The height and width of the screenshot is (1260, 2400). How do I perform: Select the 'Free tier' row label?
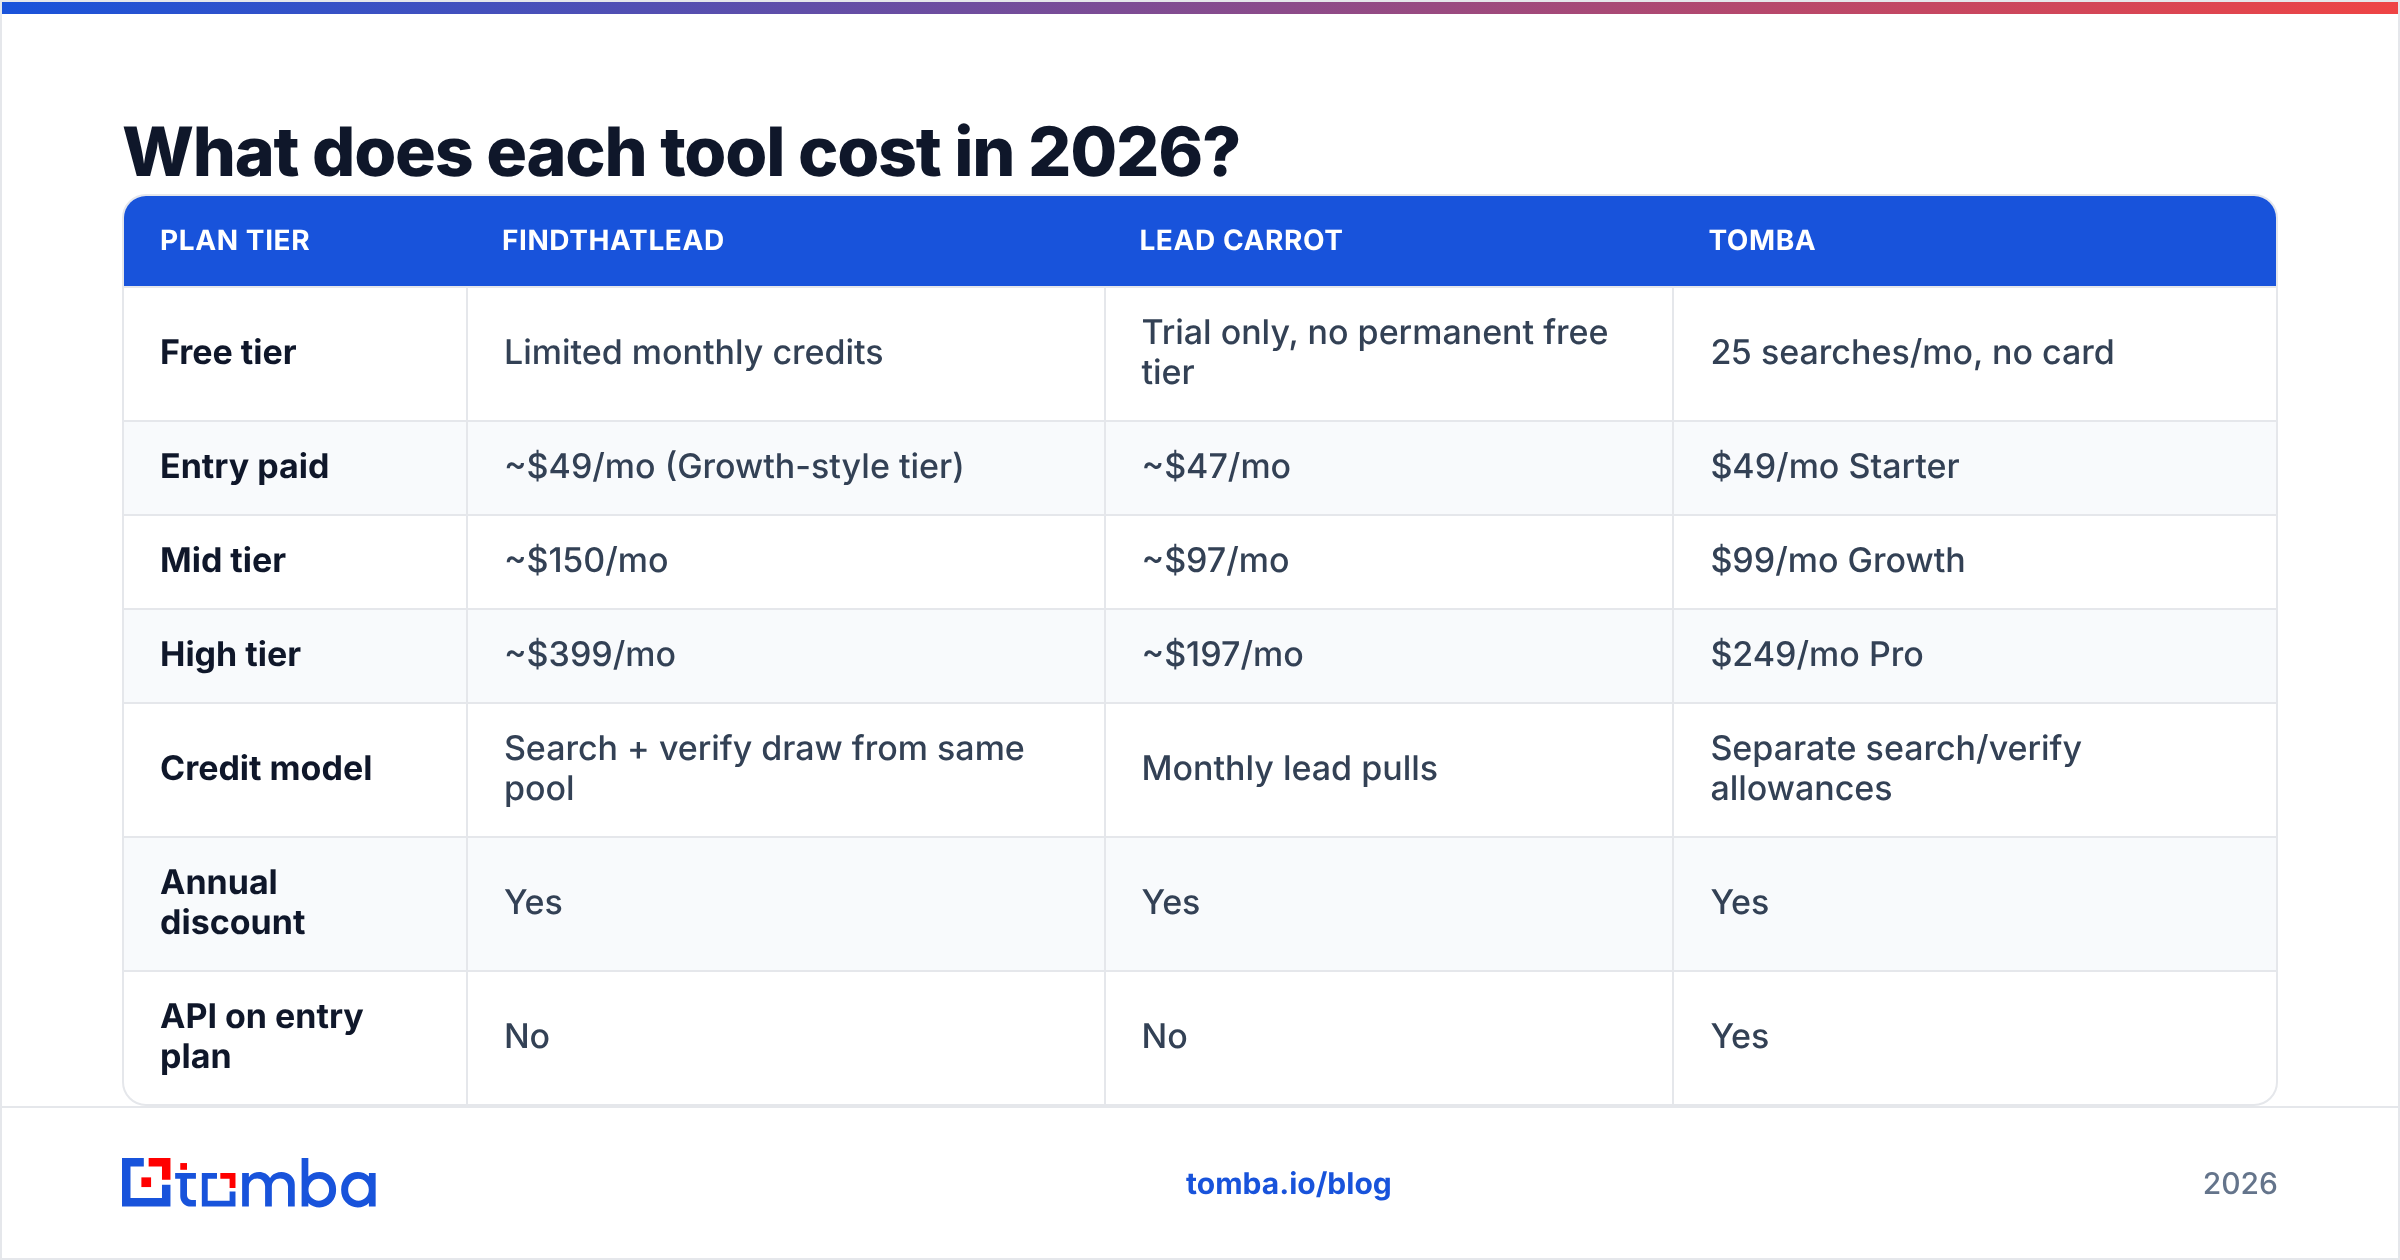(228, 352)
